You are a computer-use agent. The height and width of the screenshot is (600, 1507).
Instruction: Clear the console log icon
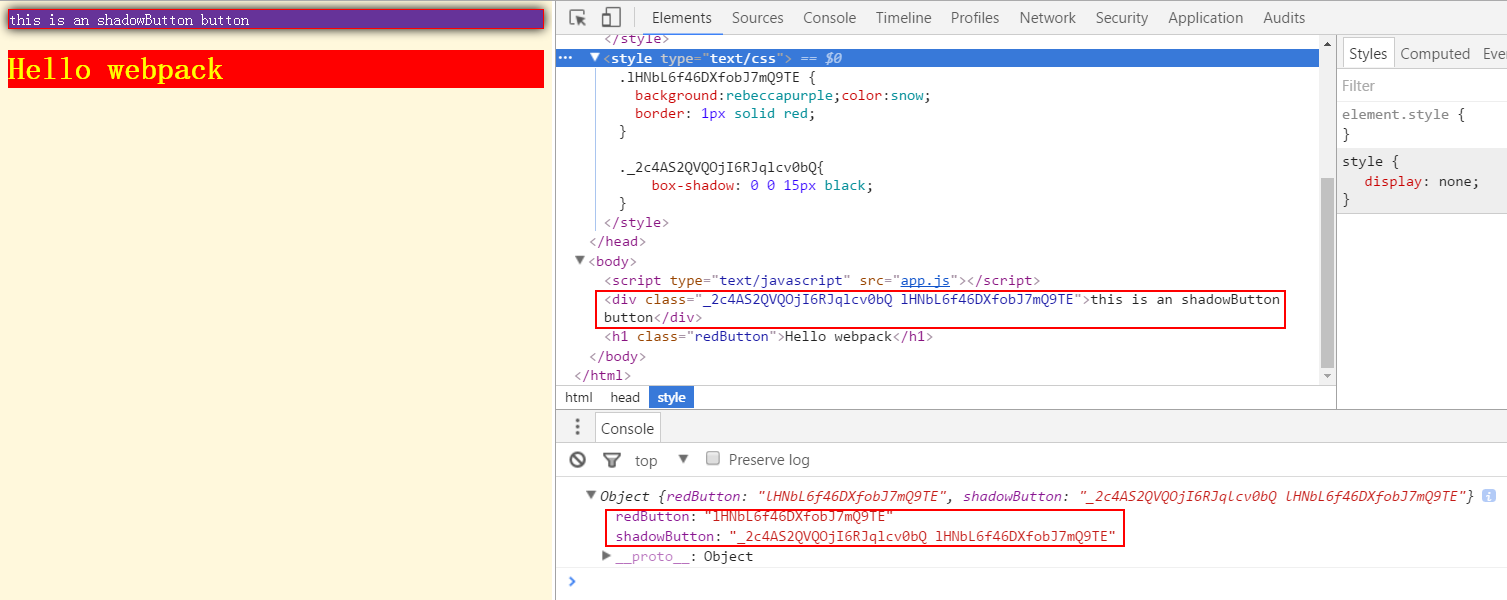578,460
